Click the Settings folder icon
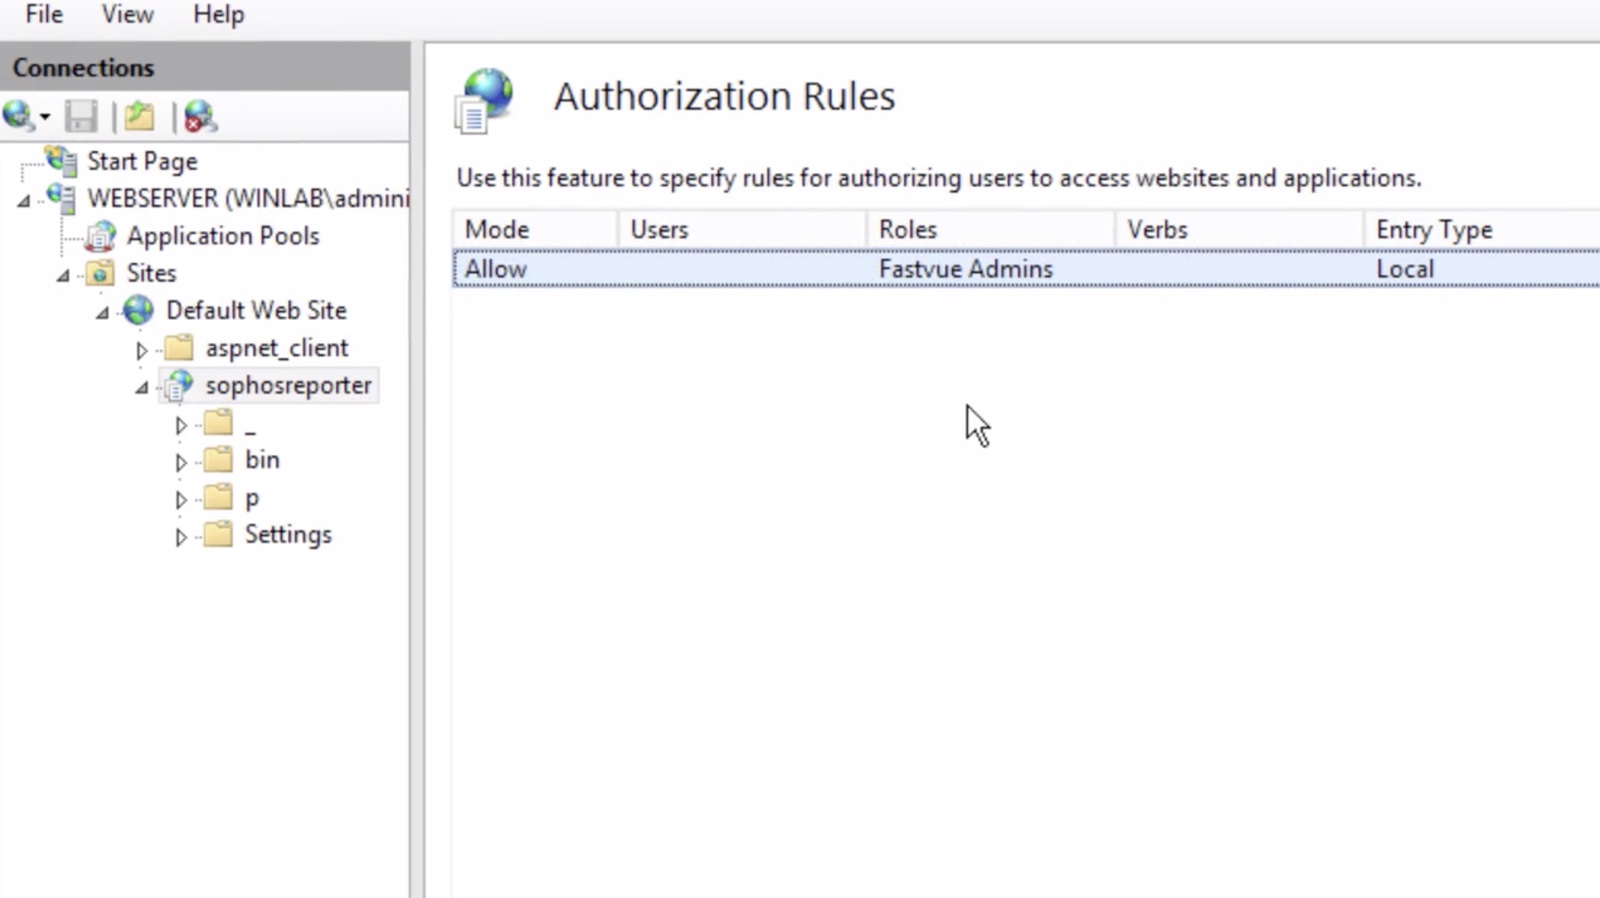This screenshot has width=1600, height=898. coord(219,535)
